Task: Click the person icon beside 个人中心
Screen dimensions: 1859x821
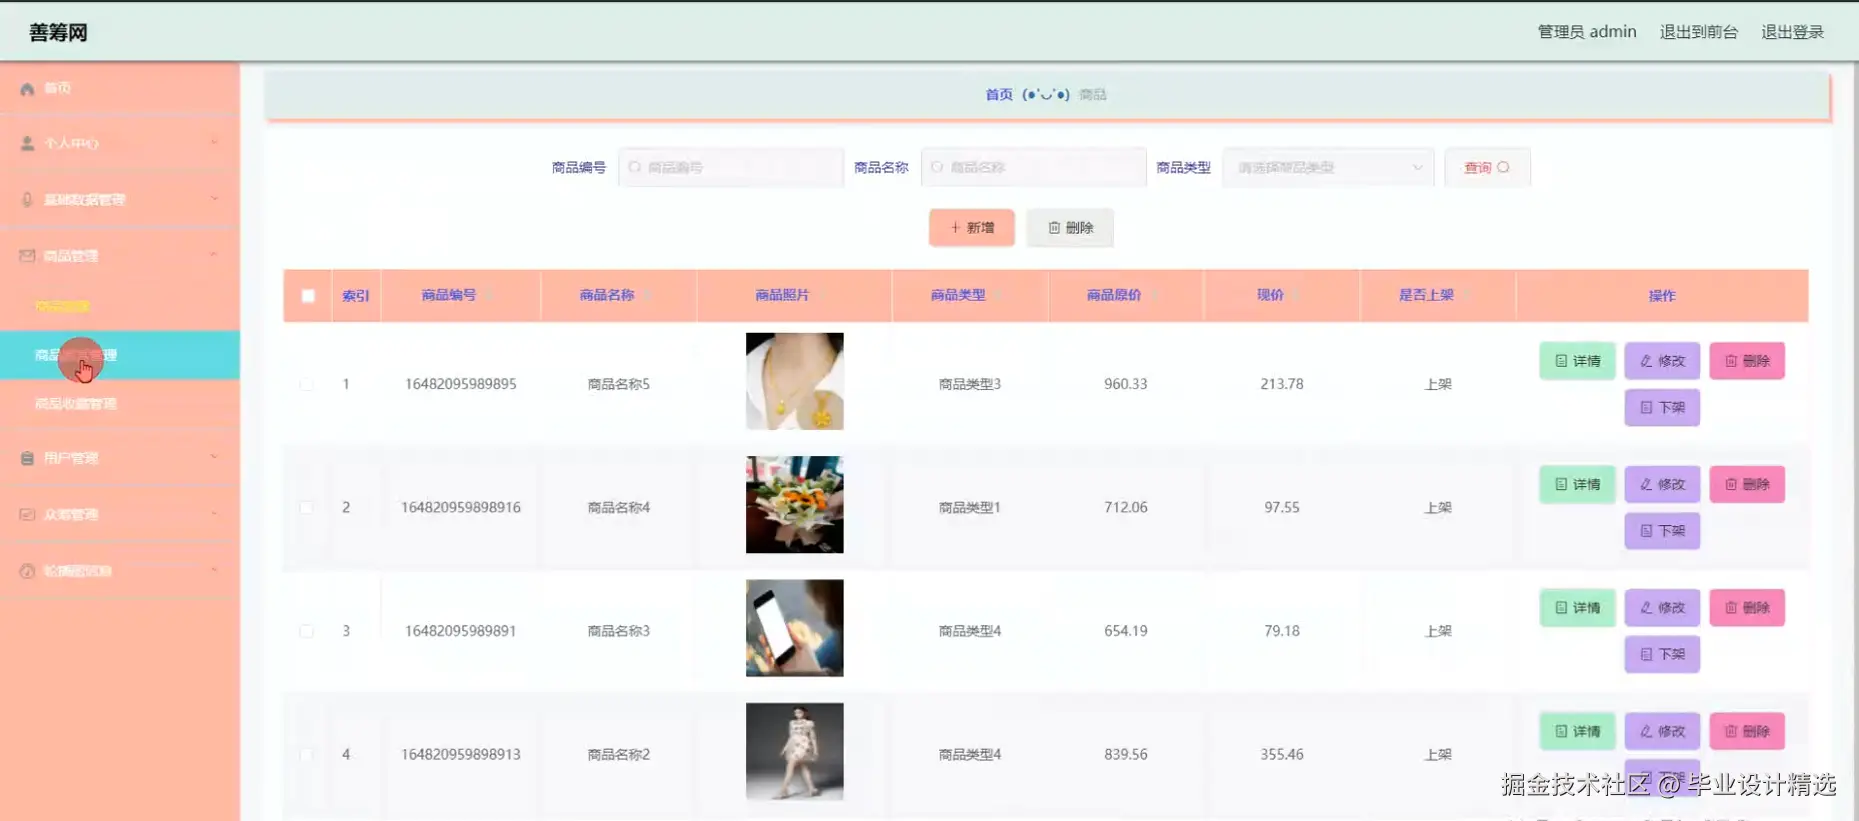Action: coord(27,144)
